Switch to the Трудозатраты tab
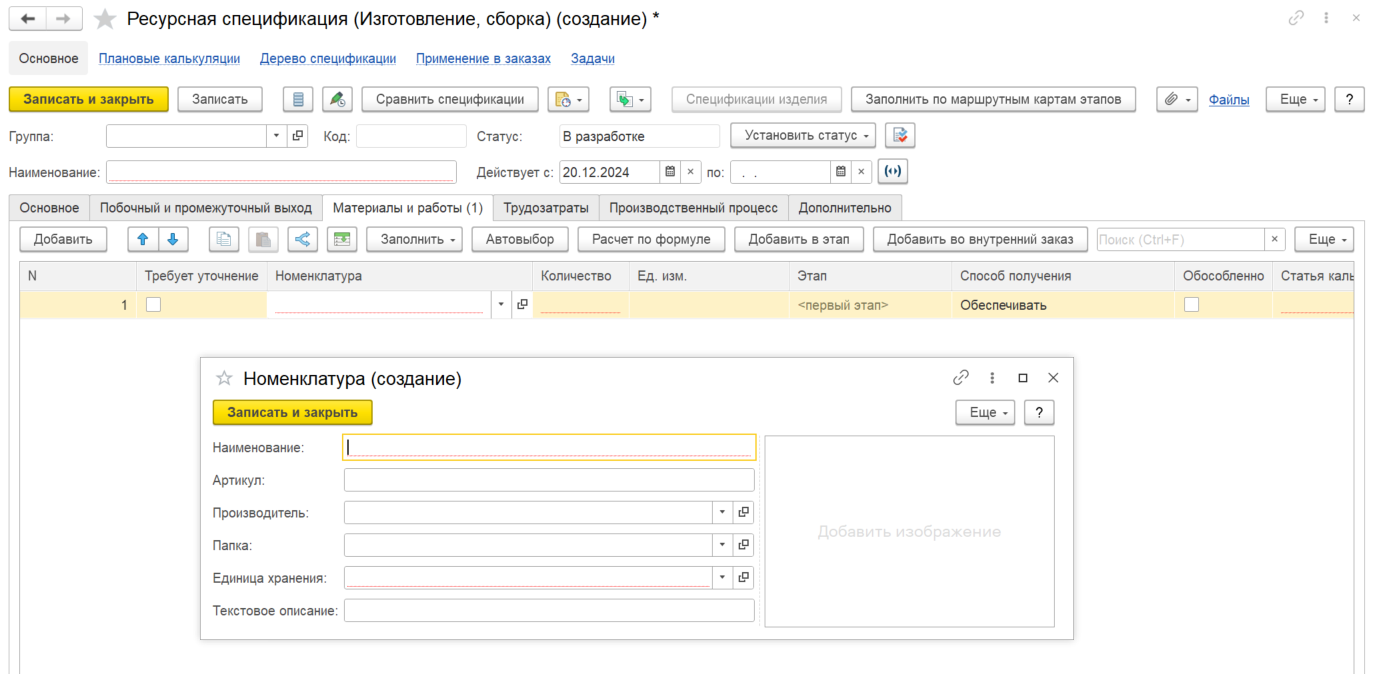Image resolution: width=1375 pixels, height=674 pixels. (x=546, y=208)
